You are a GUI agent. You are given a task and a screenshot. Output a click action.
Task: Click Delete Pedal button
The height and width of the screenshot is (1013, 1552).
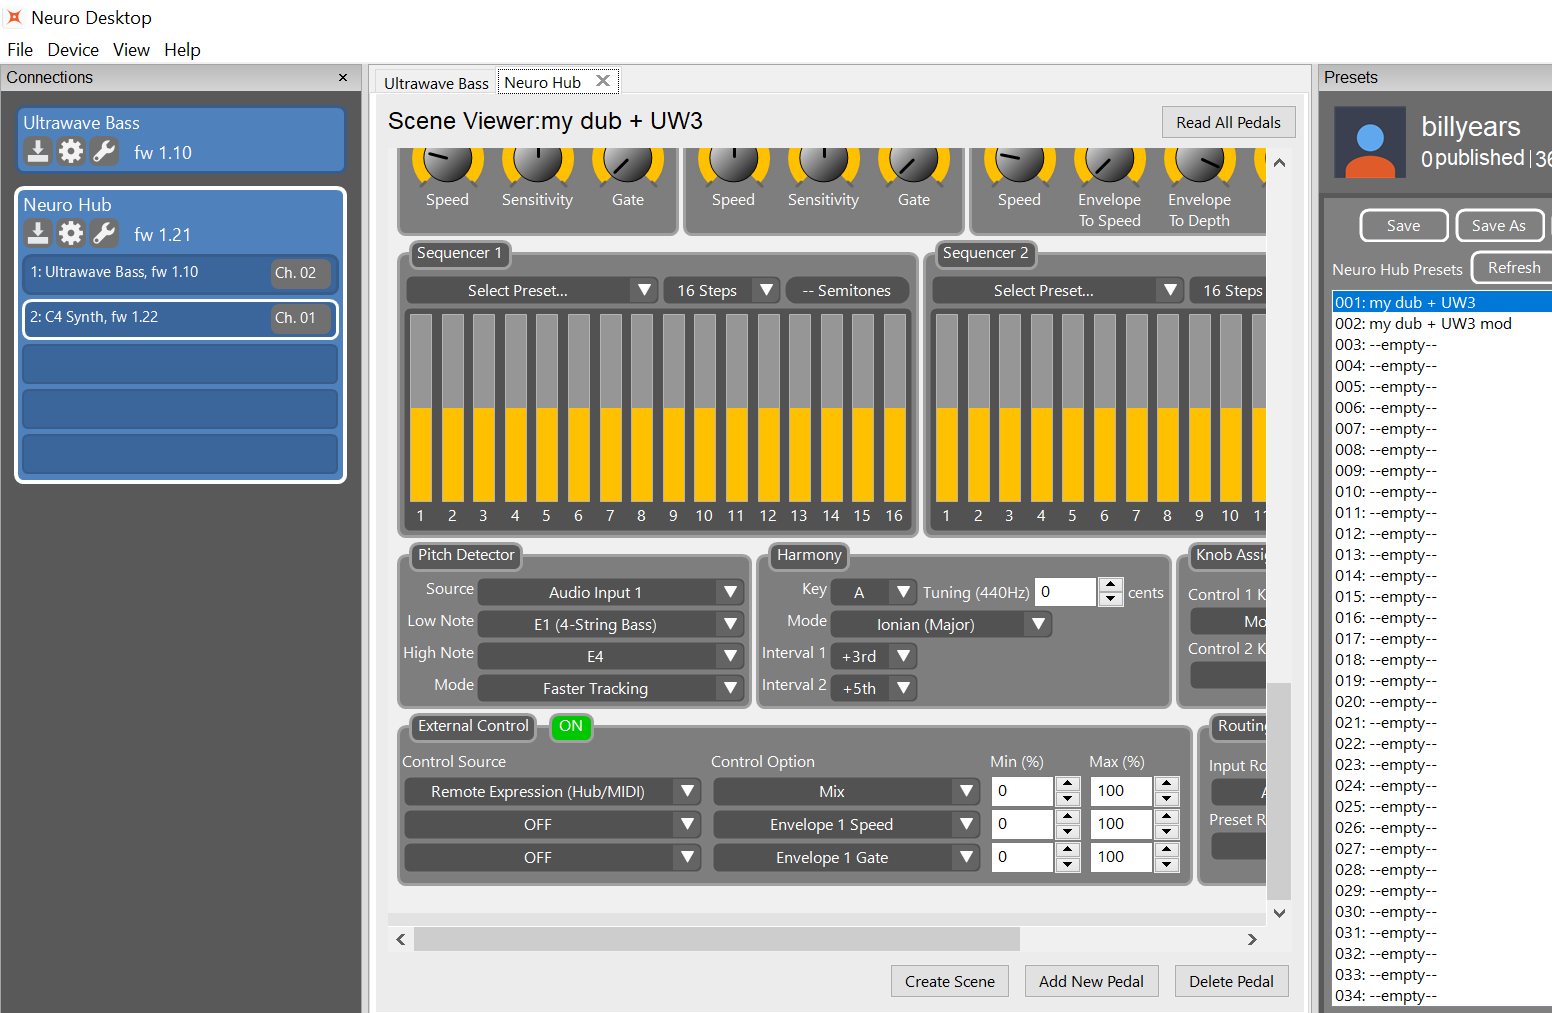1231,981
